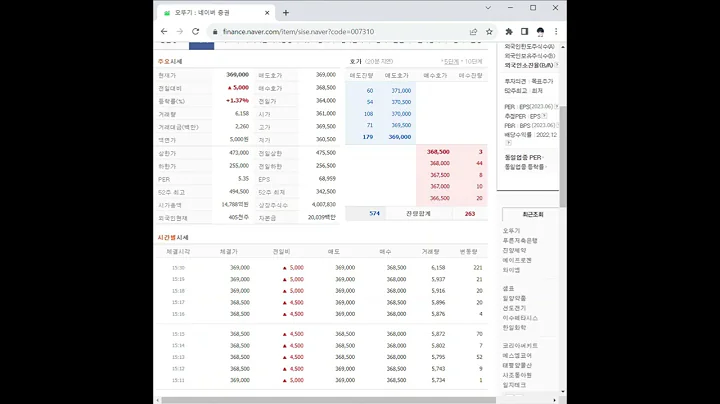Open 일지테크 in the recent list
This screenshot has width=720, height=404.
pos(514,385)
